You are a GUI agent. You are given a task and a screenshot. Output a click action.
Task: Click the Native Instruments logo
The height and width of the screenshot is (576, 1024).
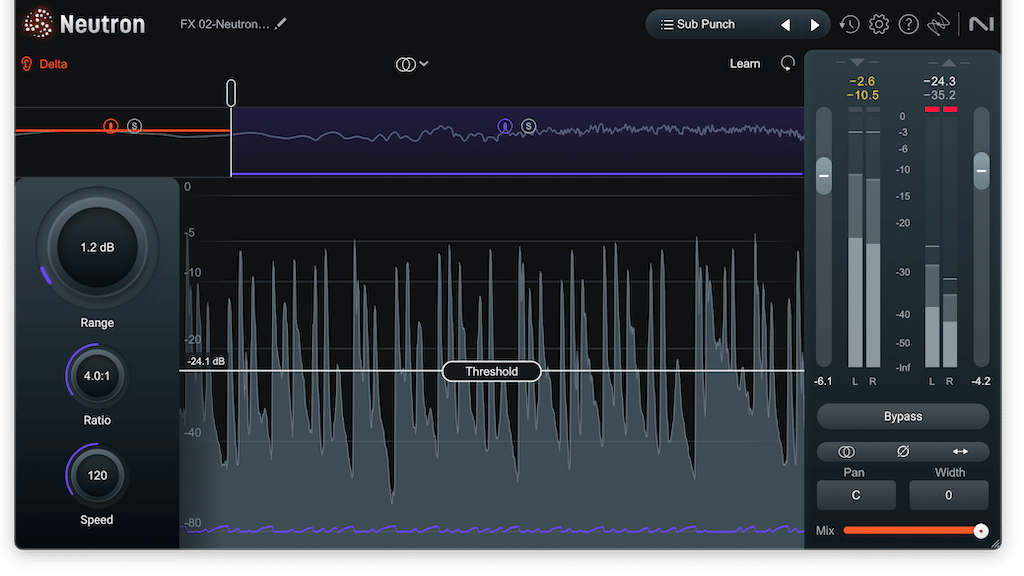click(981, 24)
